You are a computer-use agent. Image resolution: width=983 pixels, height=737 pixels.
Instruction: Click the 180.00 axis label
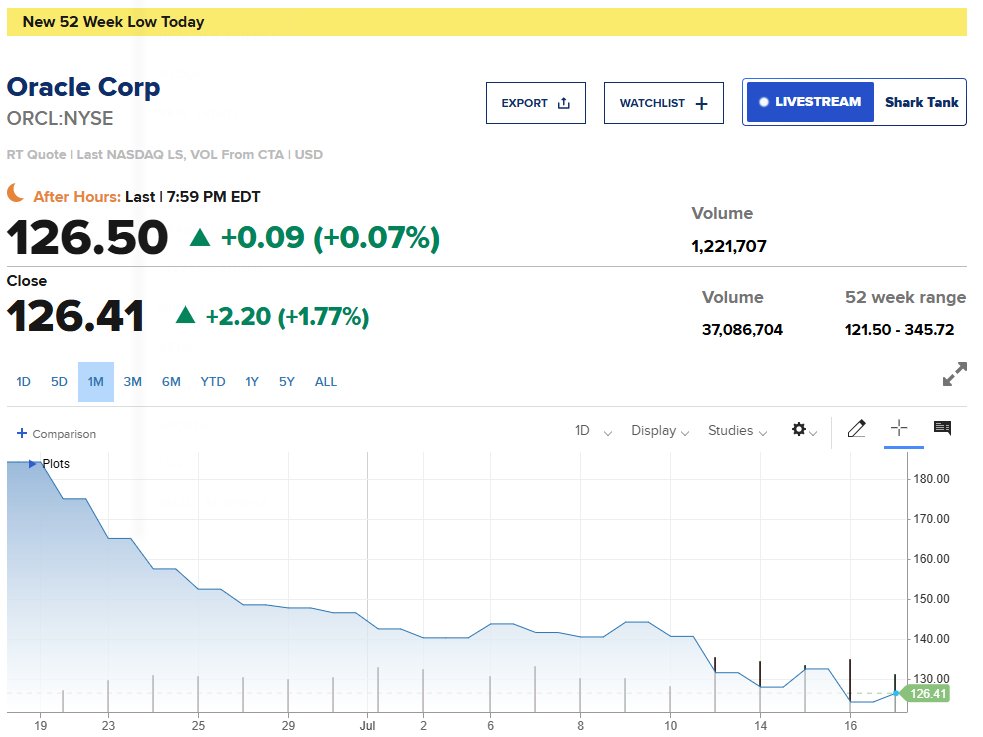[x=932, y=479]
